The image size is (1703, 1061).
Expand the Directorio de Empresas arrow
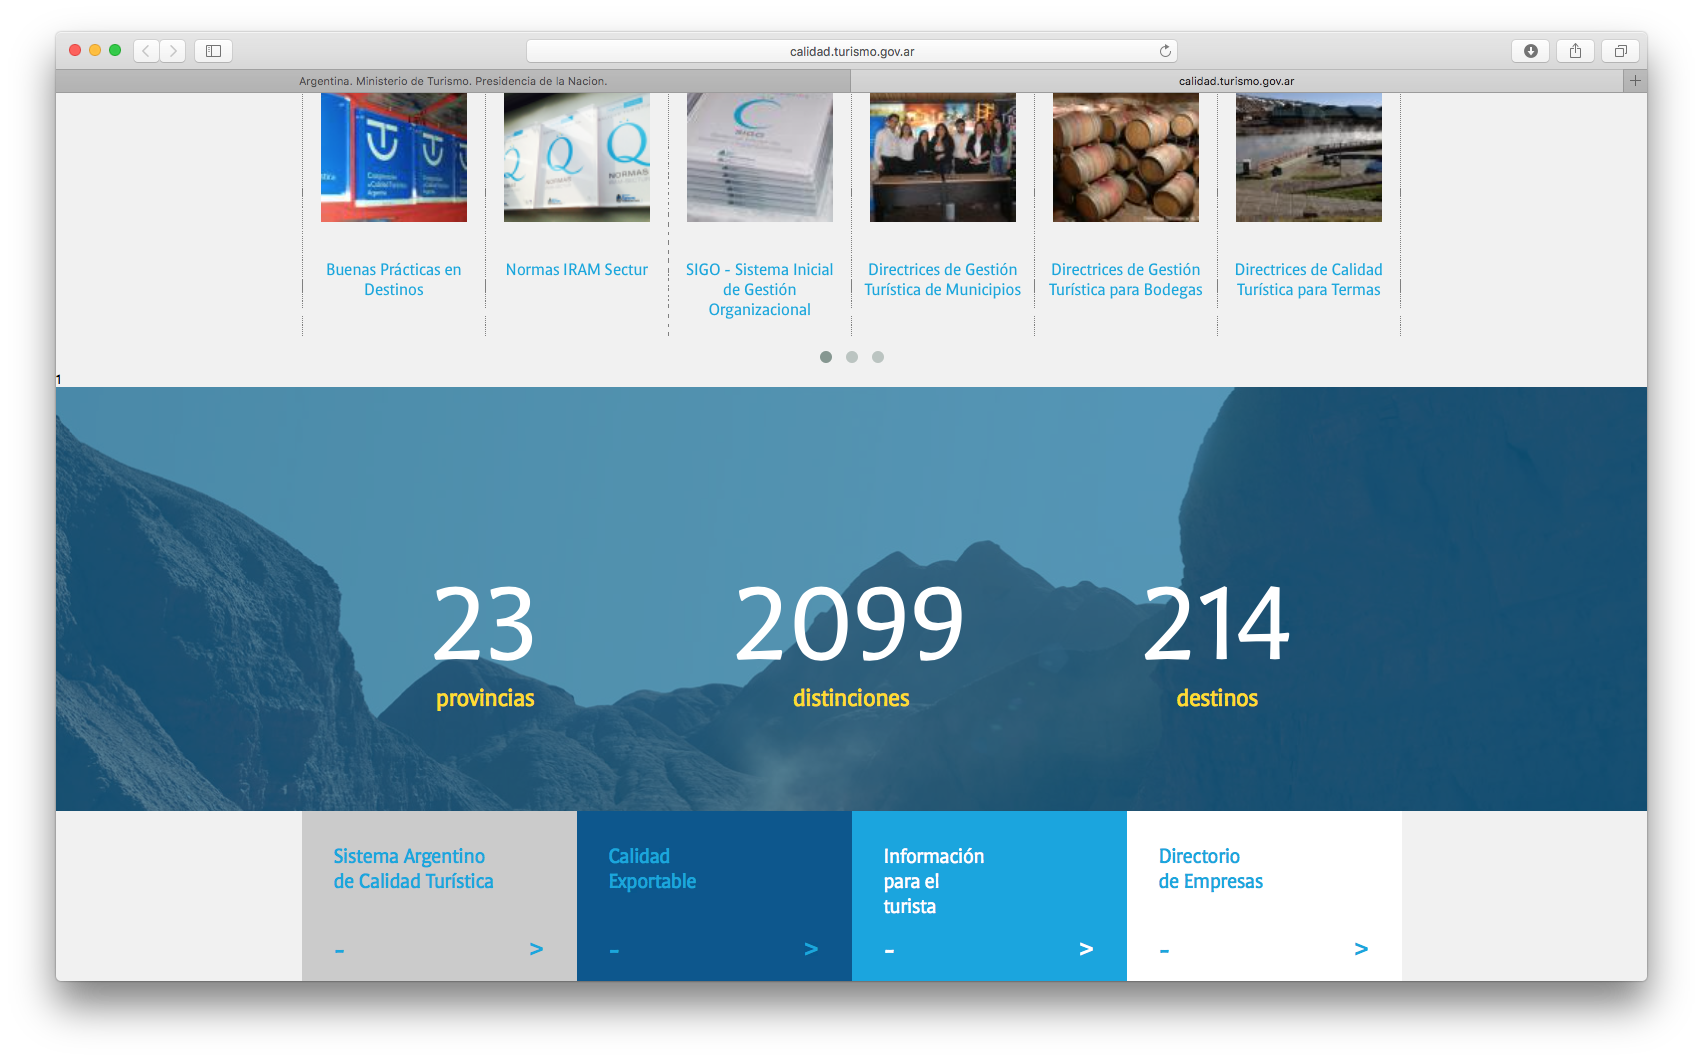tap(1361, 949)
